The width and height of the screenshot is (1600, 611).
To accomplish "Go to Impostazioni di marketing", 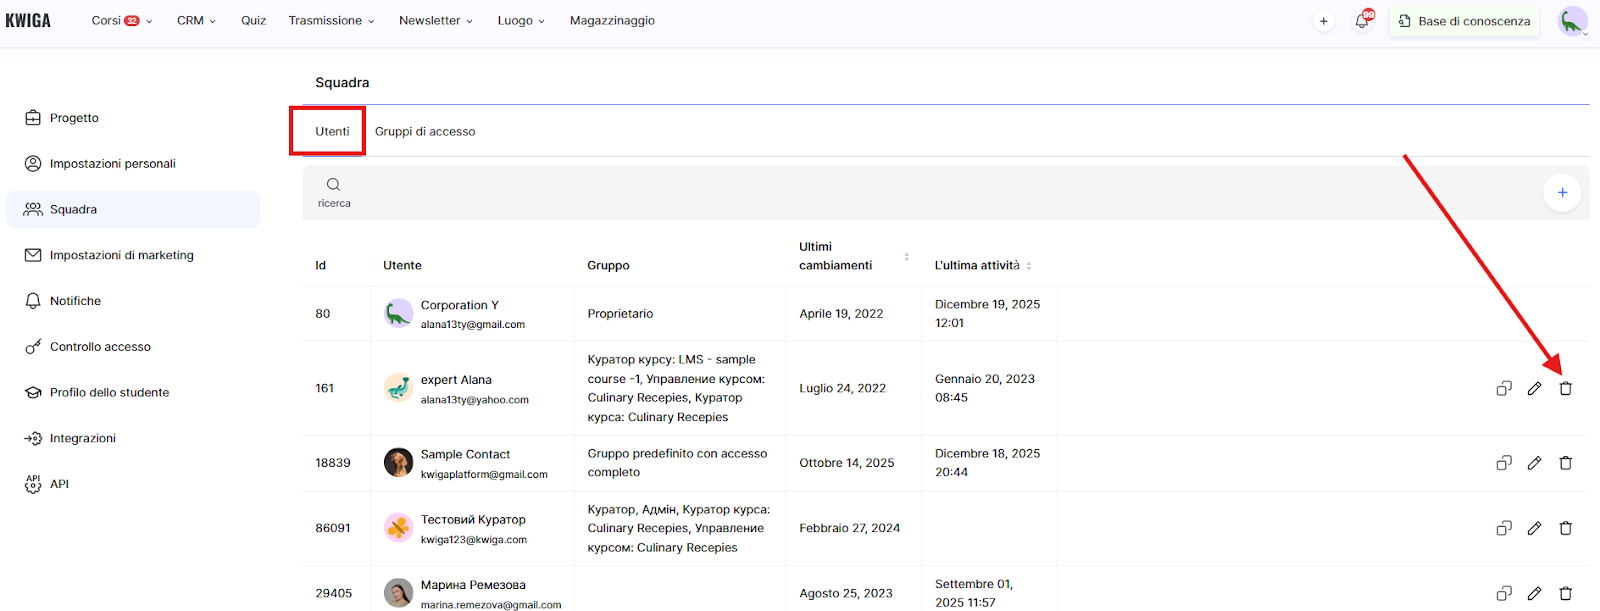I will 121,255.
